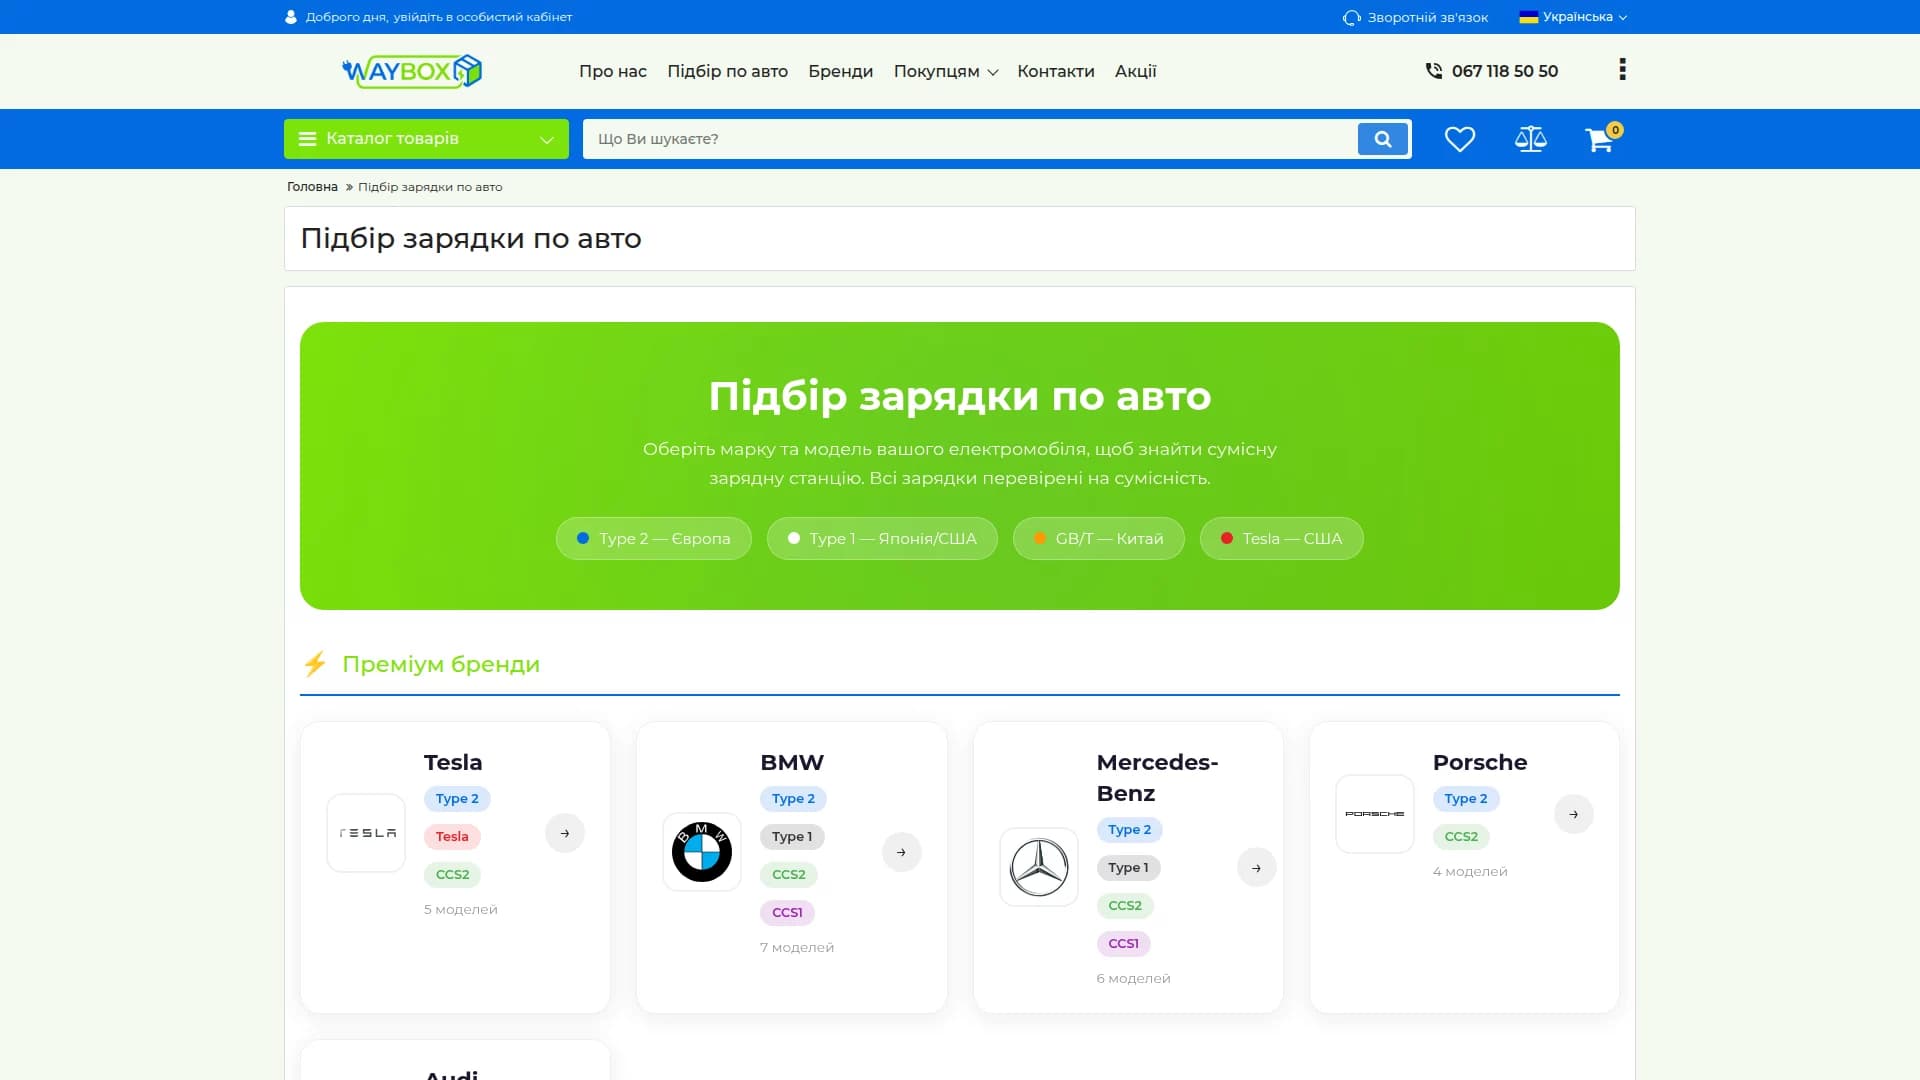Click the 6 моделей text on Mercedes card
This screenshot has width=1920, height=1080.
pyautogui.click(x=1133, y=979)
